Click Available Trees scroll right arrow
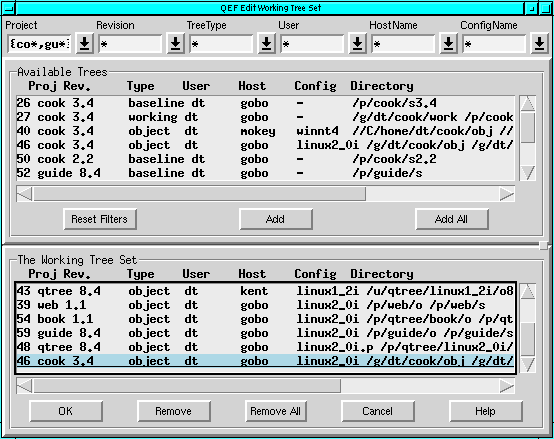This screenshot has height=439, width=554. [x=507, y=194]
